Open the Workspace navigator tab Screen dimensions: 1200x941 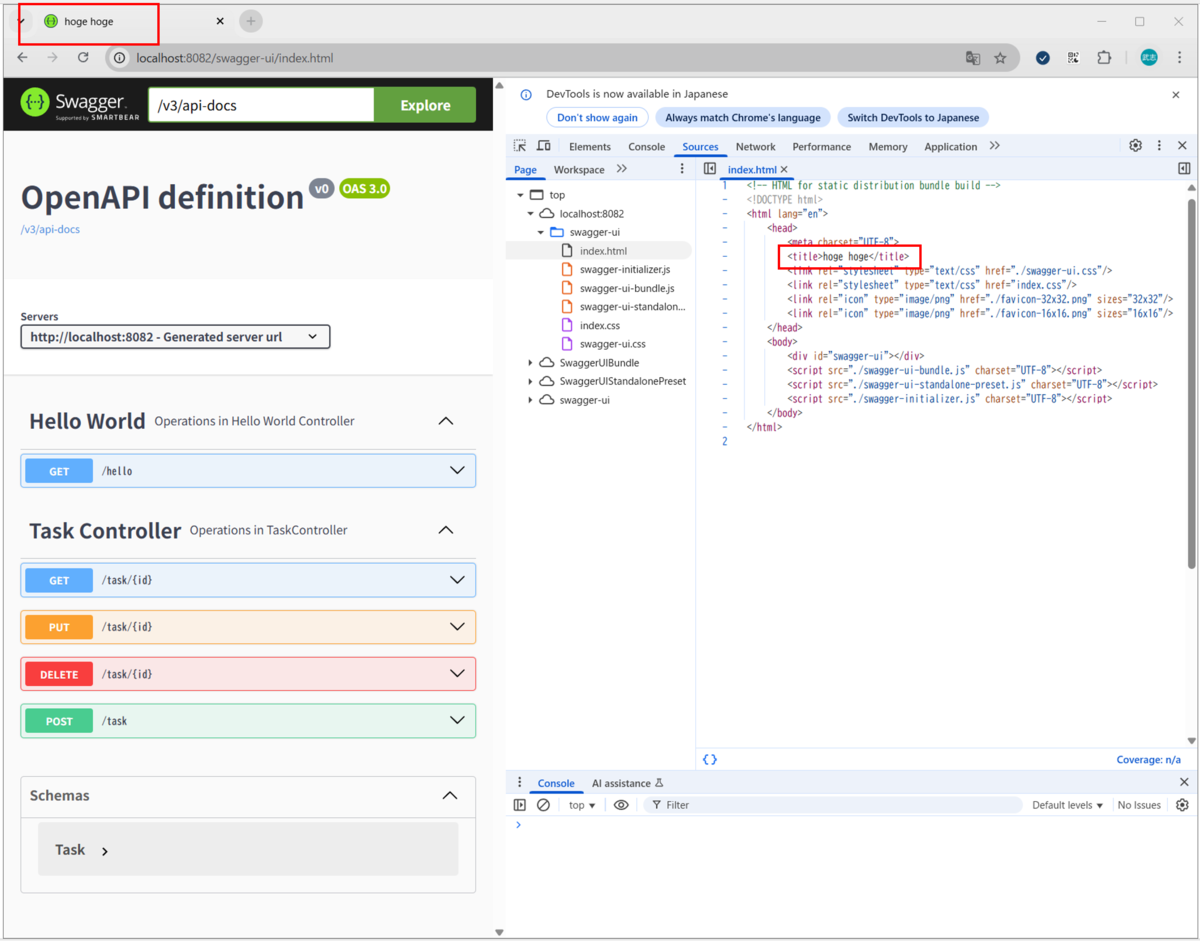click(x=579, y=170)
